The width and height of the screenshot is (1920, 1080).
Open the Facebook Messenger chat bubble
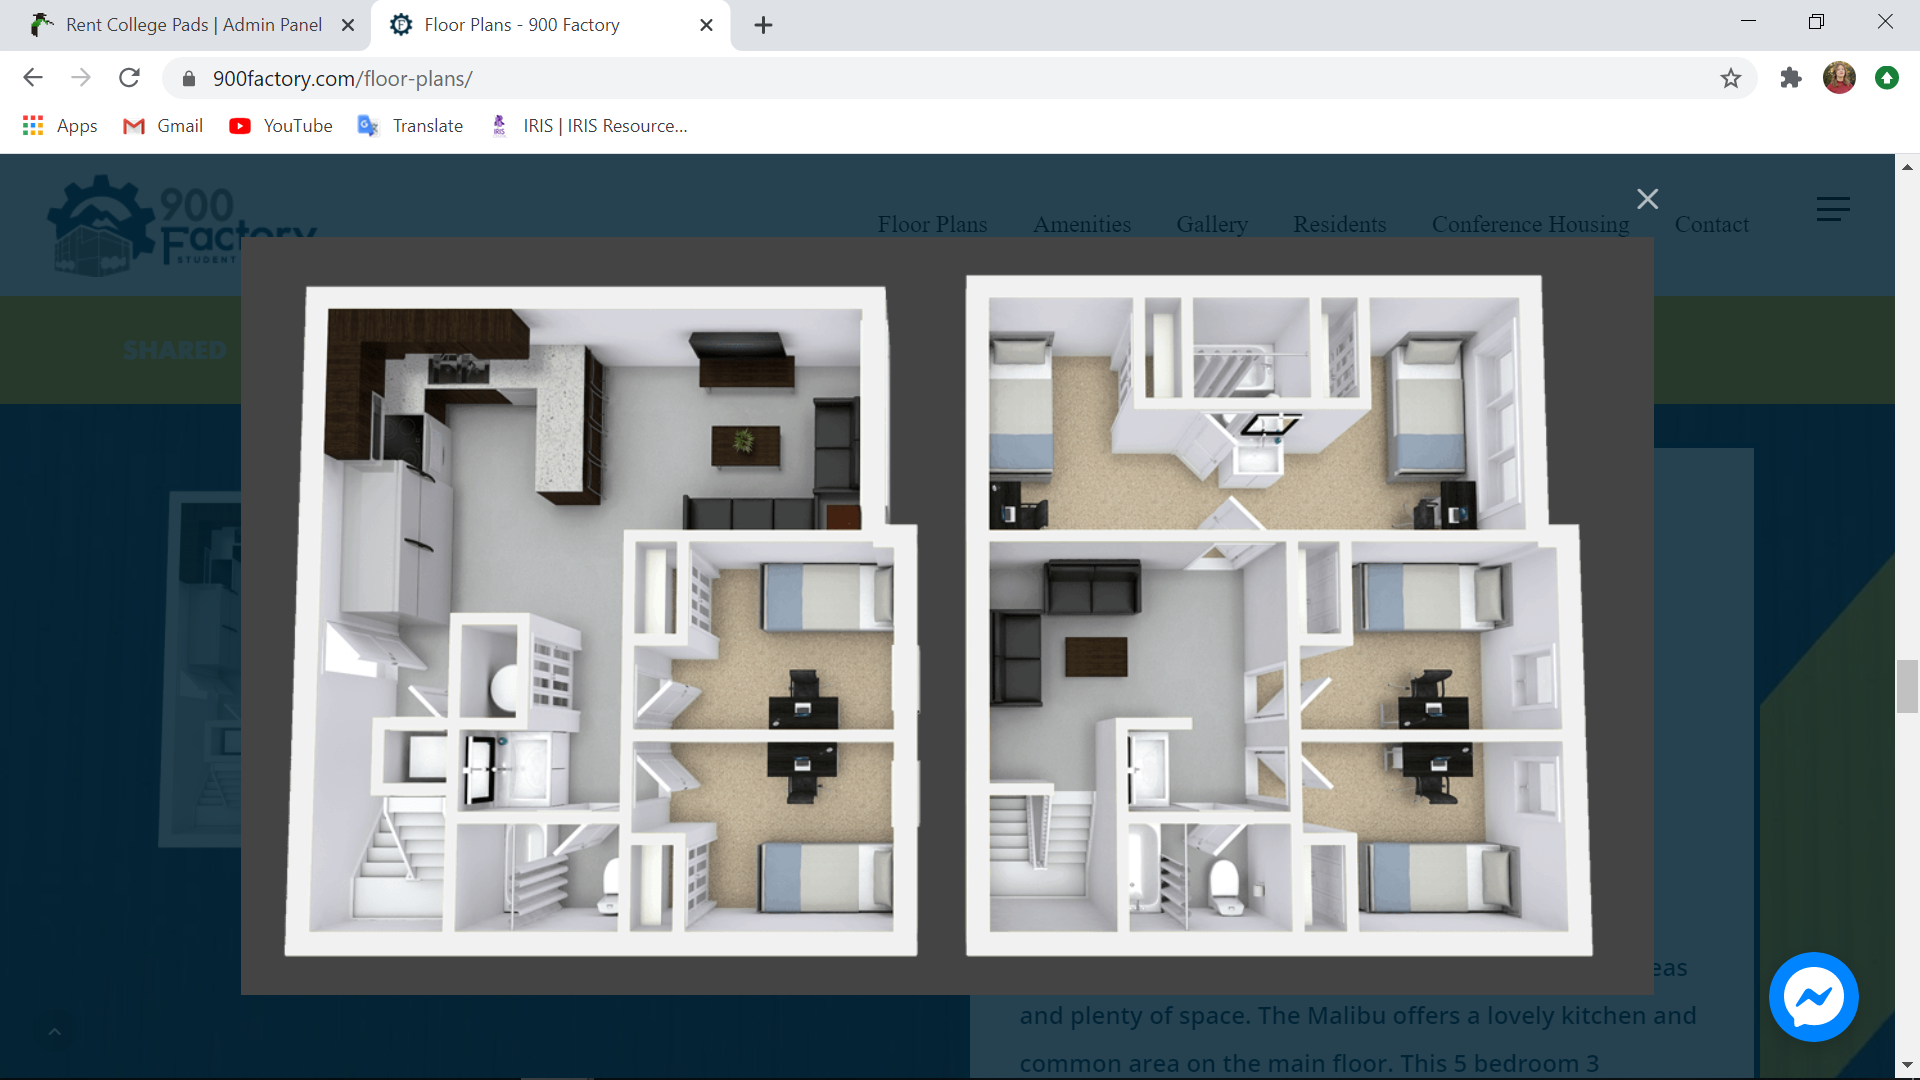[x=1813, y=997]
